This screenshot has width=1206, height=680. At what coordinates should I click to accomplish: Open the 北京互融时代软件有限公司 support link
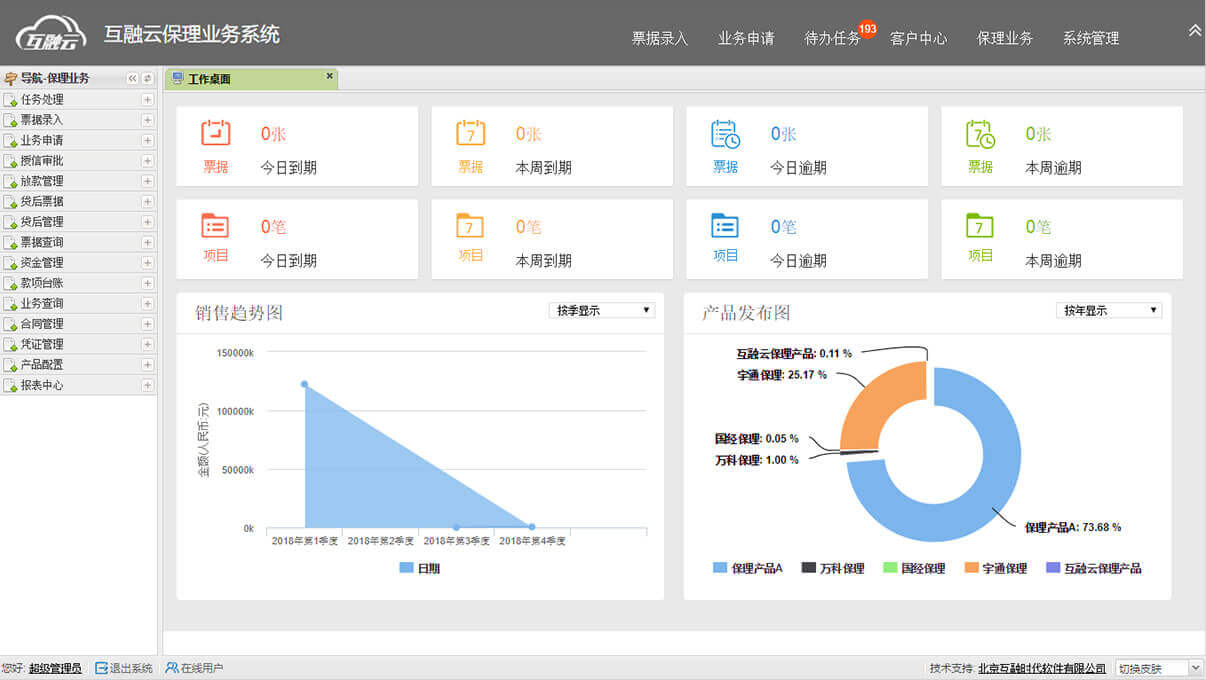point(1041,668)
